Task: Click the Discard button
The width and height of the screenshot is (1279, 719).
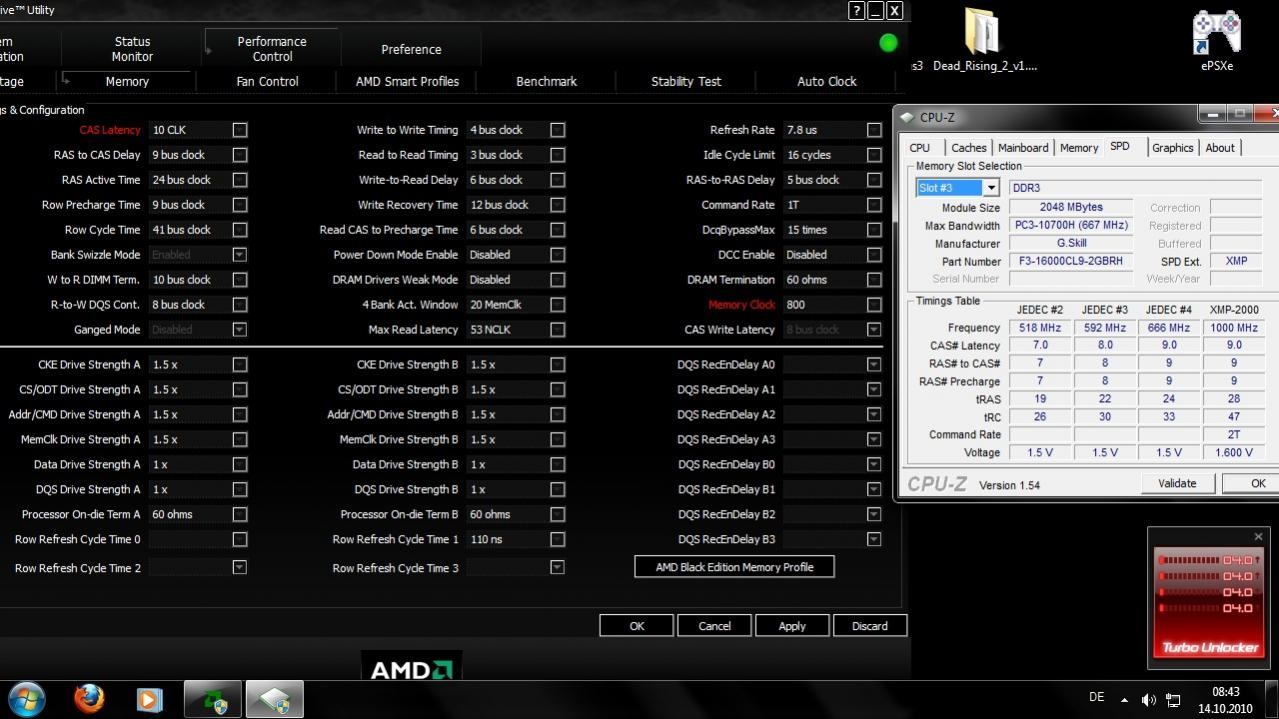Action: (x=870, y=626)
